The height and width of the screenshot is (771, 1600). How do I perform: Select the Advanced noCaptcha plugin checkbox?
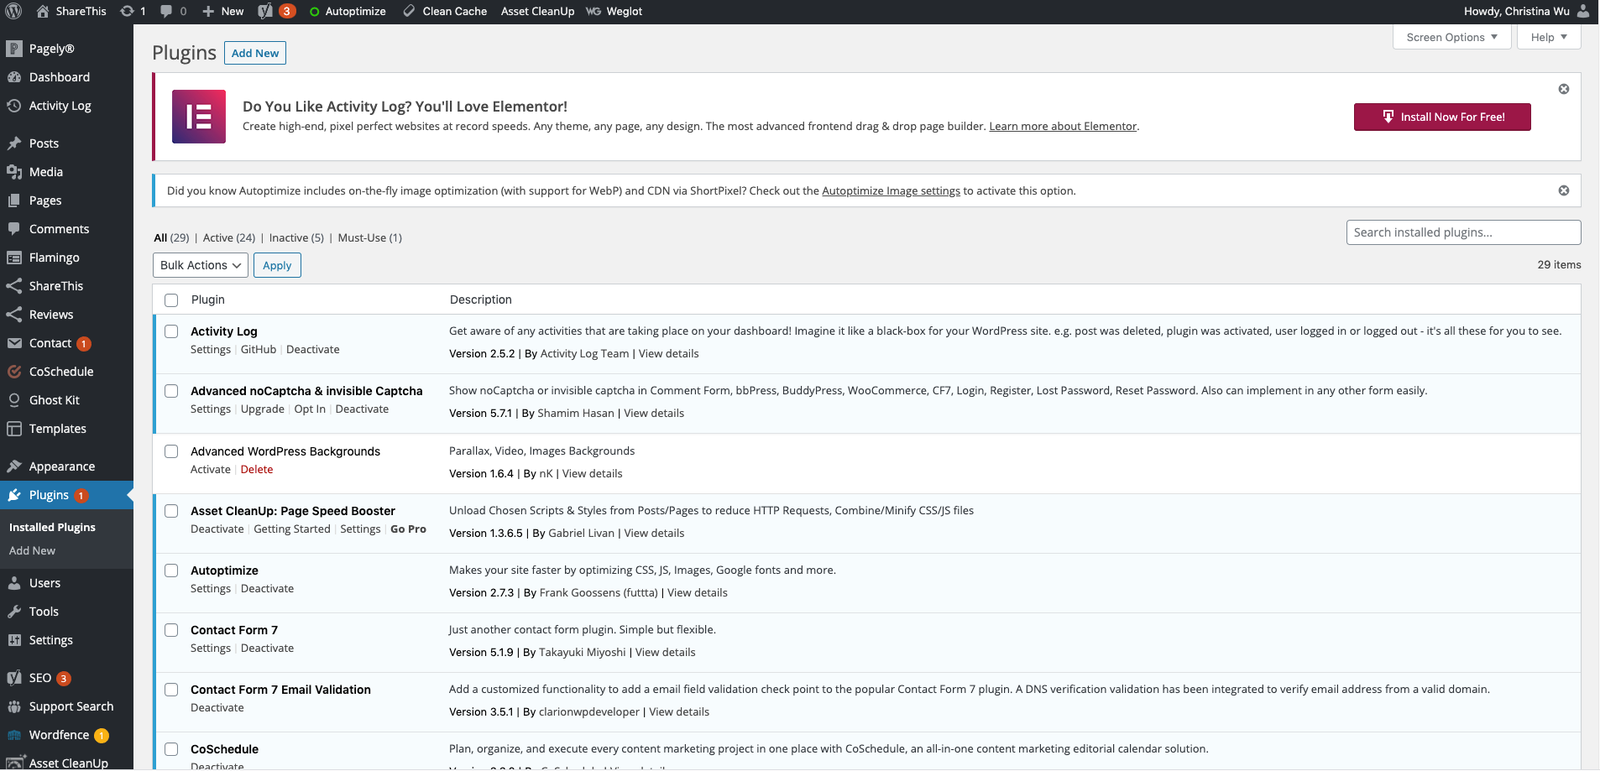tap(171, 391)
